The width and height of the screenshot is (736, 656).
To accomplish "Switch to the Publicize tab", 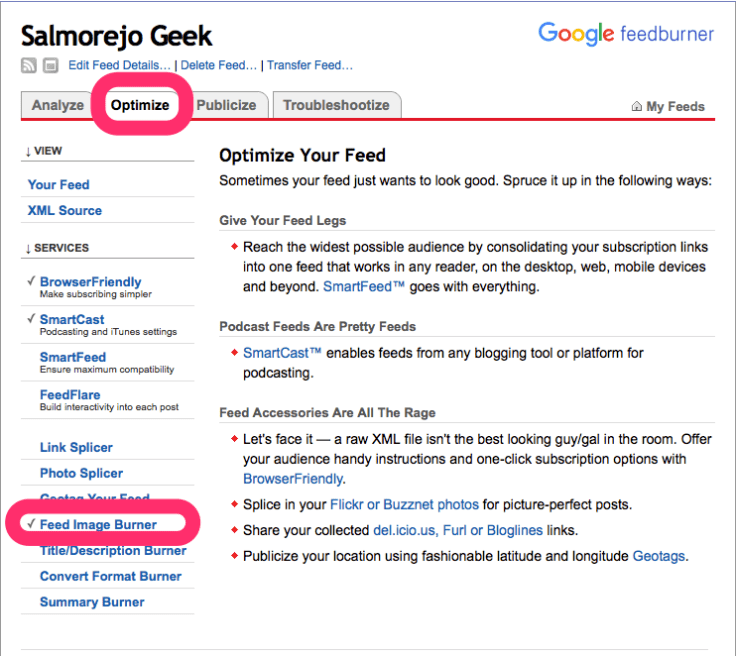I will coord(226,105).
